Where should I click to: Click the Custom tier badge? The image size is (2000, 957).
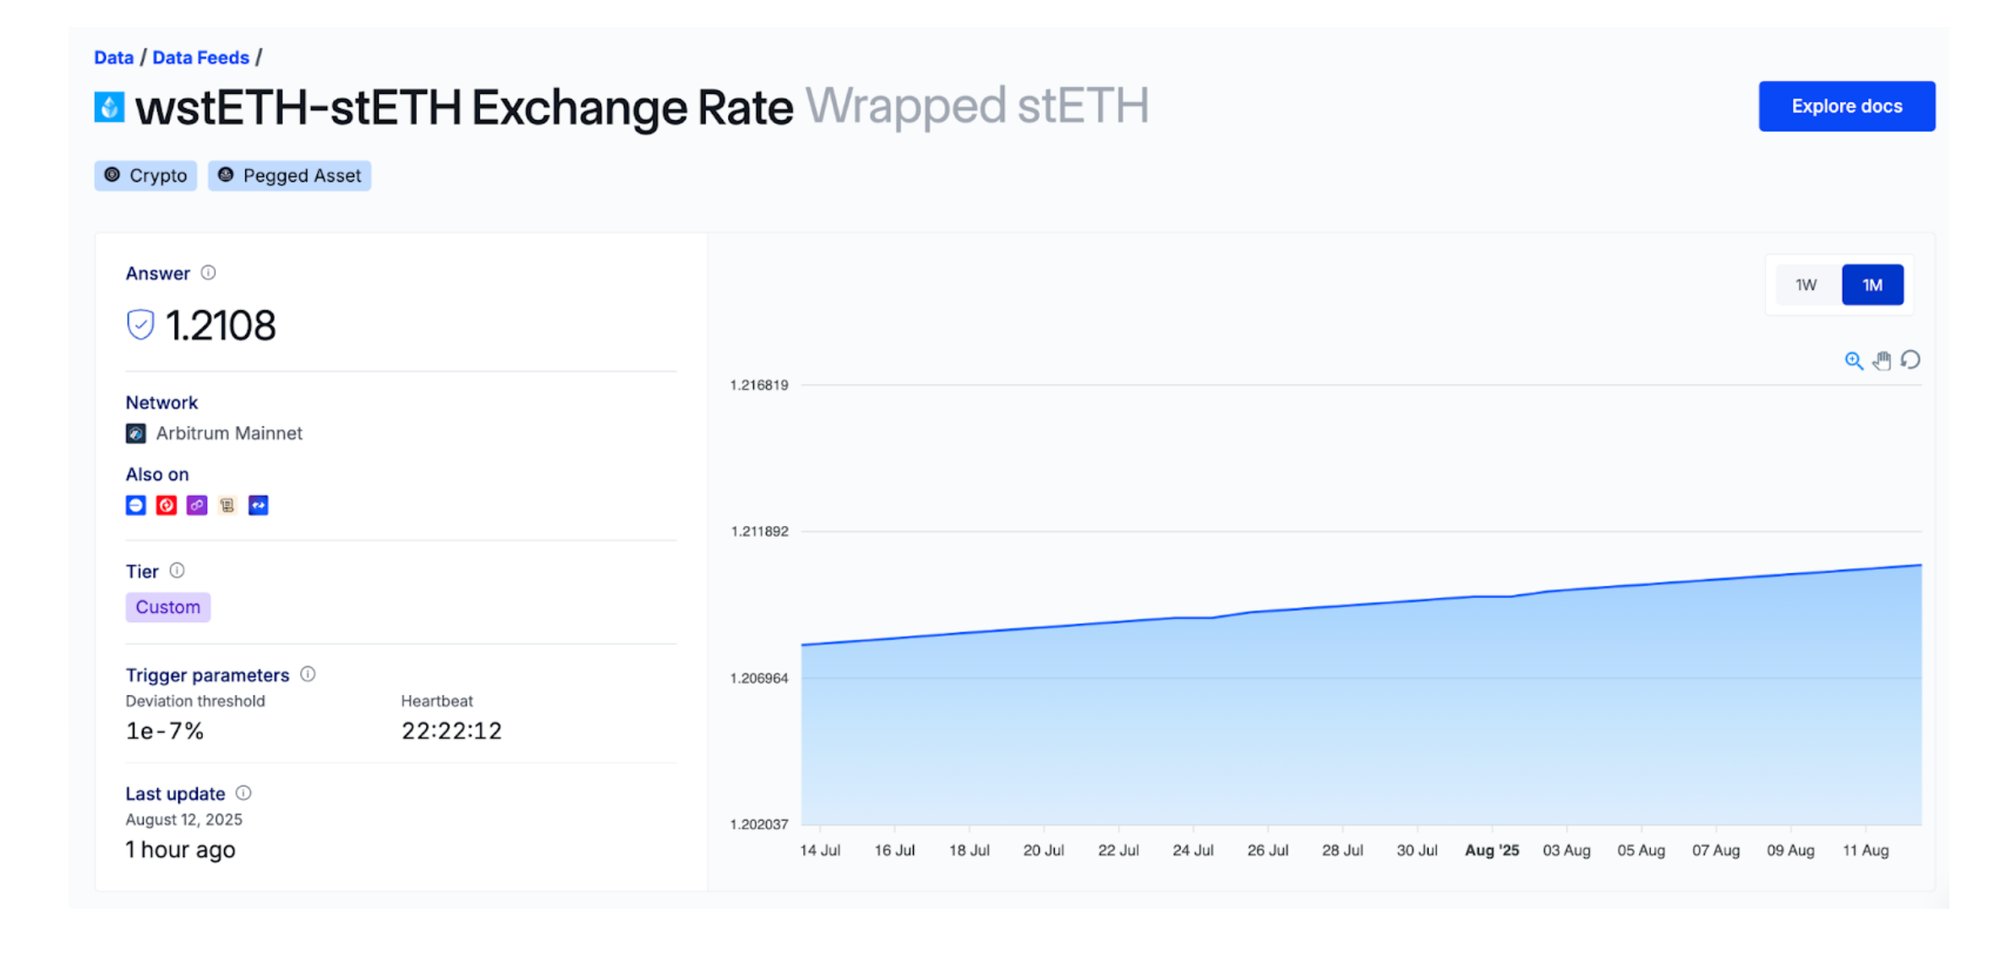(168, 607)
